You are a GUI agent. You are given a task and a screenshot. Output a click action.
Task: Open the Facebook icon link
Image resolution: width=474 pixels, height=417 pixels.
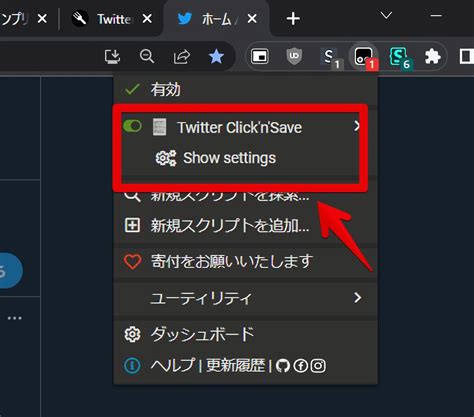pos(300,366)
